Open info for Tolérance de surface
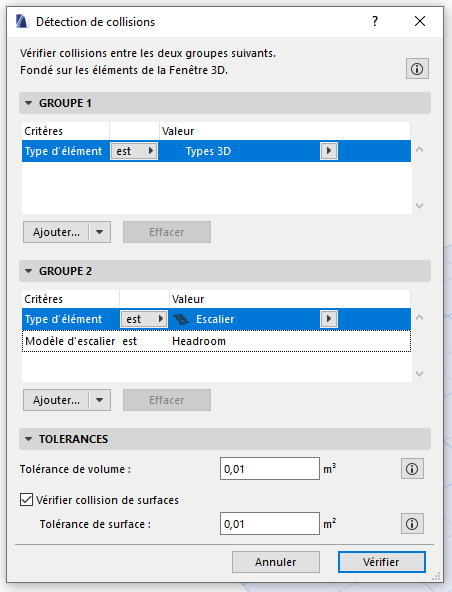Image resolution: width=452 pixels, height=592 pixels. (412, 524)
